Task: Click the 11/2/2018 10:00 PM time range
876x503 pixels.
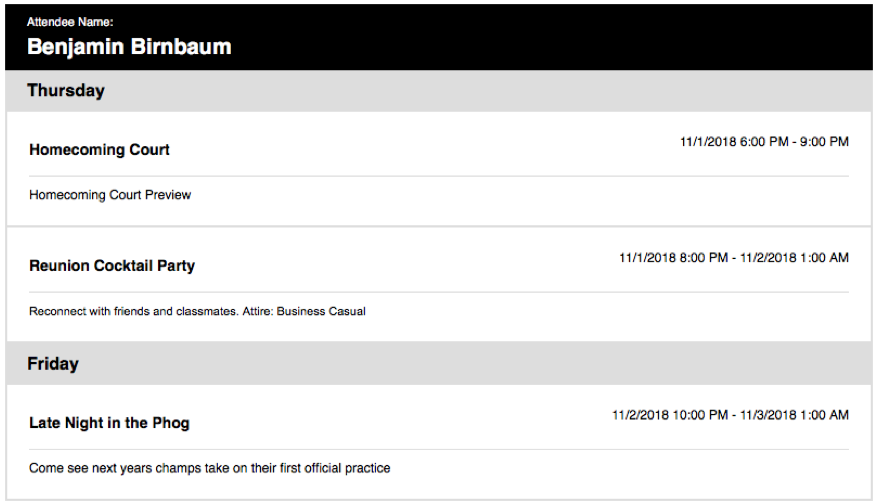Action: pos(731,415)
